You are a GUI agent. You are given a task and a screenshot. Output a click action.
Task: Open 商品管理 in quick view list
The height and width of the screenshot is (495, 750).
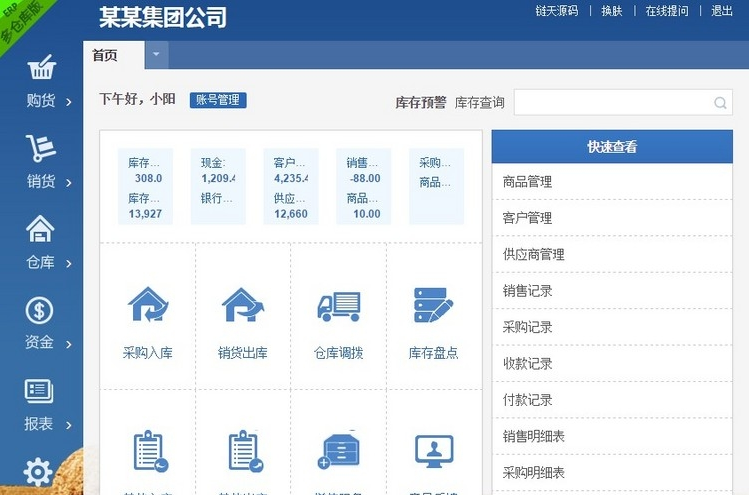pos(527,182)
